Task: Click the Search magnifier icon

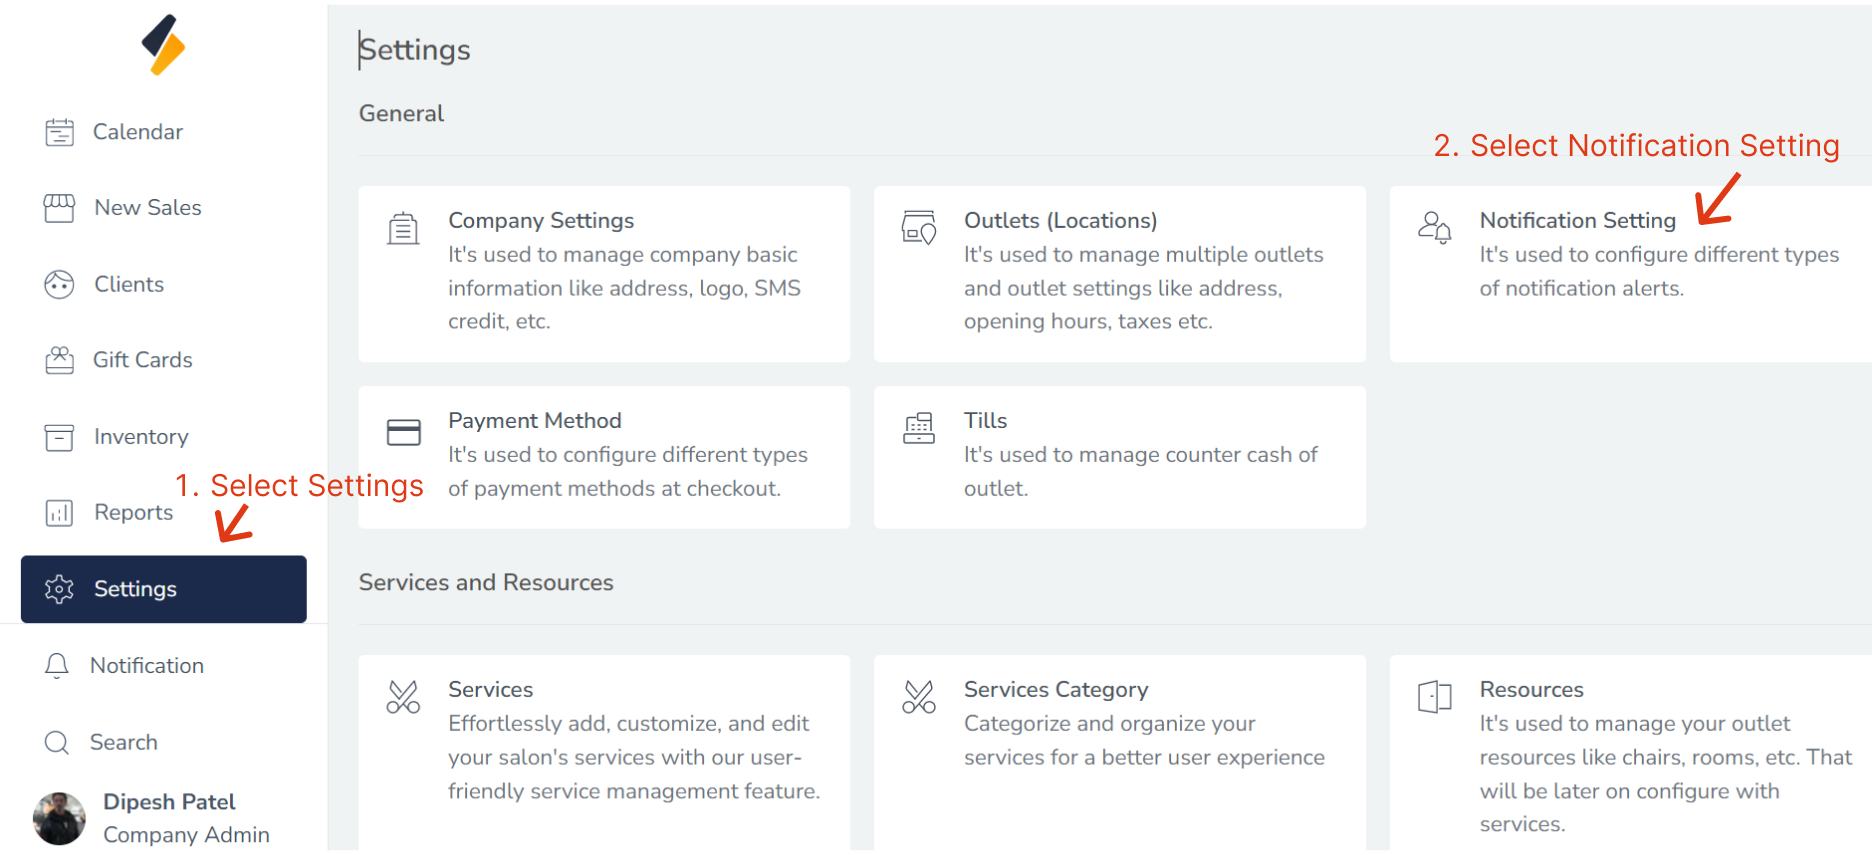Action: [57, 742]
